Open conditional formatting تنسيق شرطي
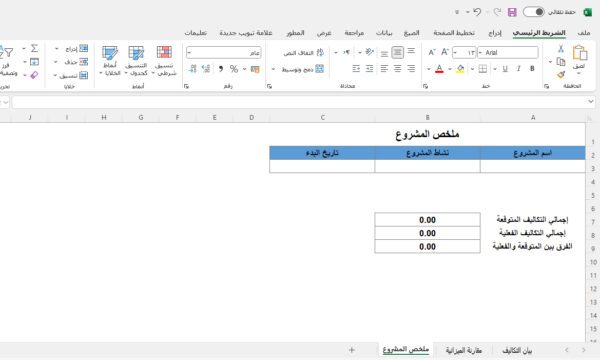This screenshot has height=360, width=600. pos(164,61)
